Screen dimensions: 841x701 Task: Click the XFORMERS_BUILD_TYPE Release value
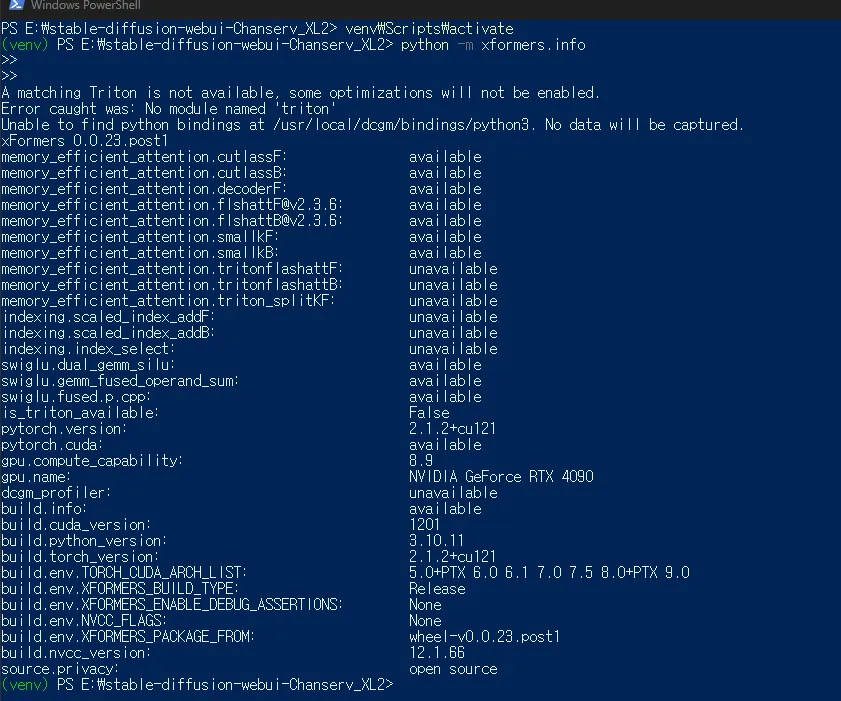(x=437, y=588)
